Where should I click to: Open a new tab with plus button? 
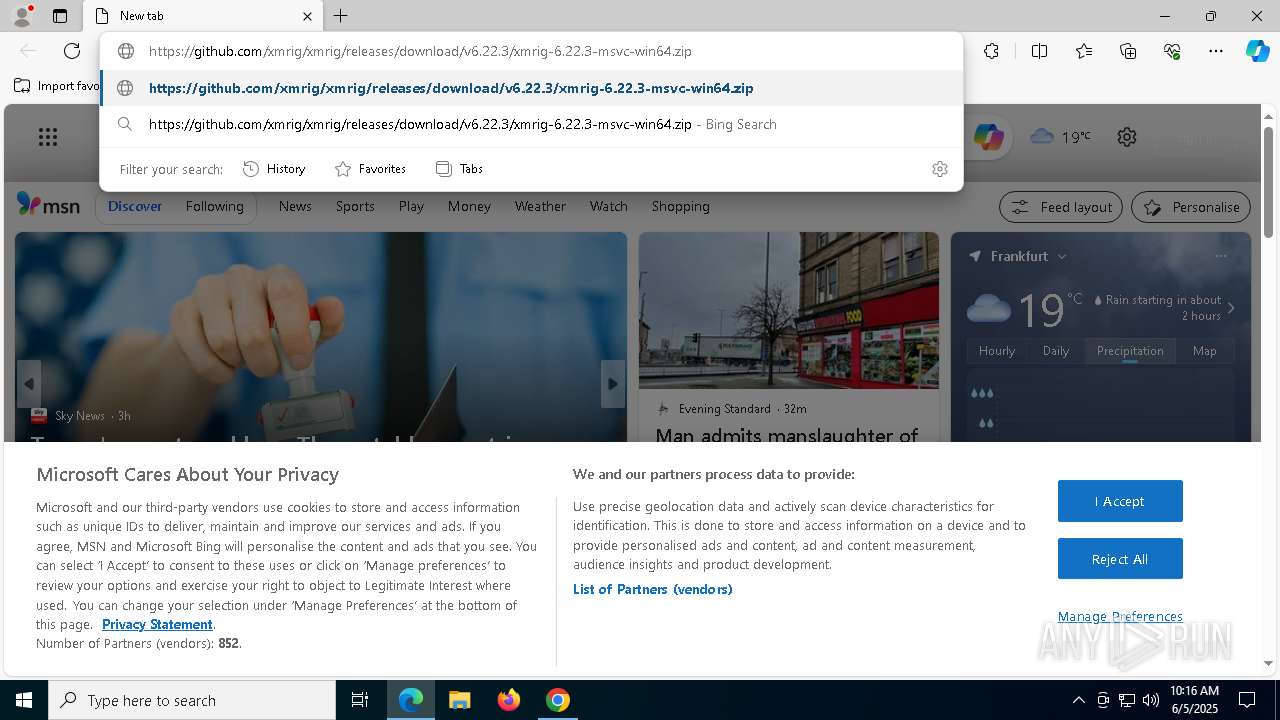point(341,16)
